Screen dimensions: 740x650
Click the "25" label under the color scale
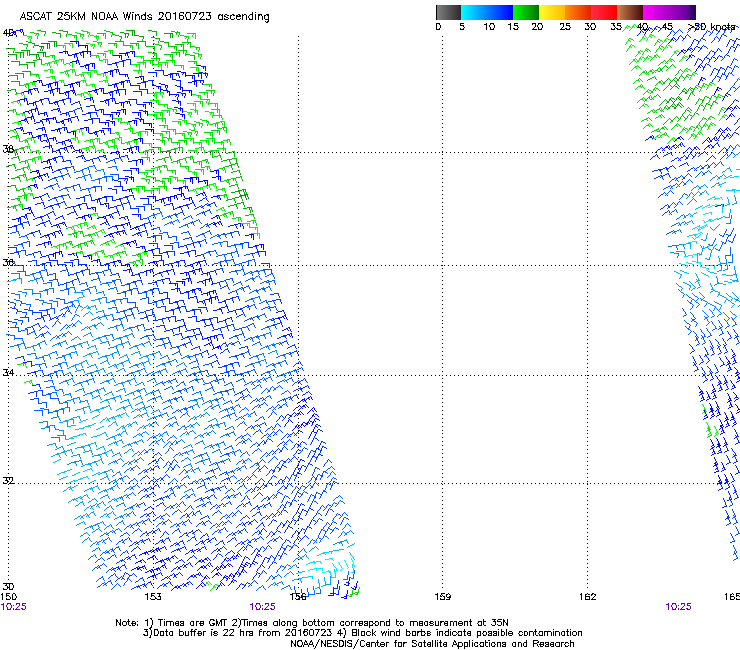click(565, 27)
